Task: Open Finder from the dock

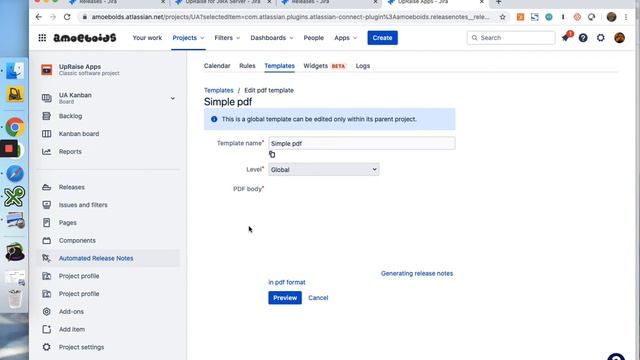Action: tap(15, 71)
